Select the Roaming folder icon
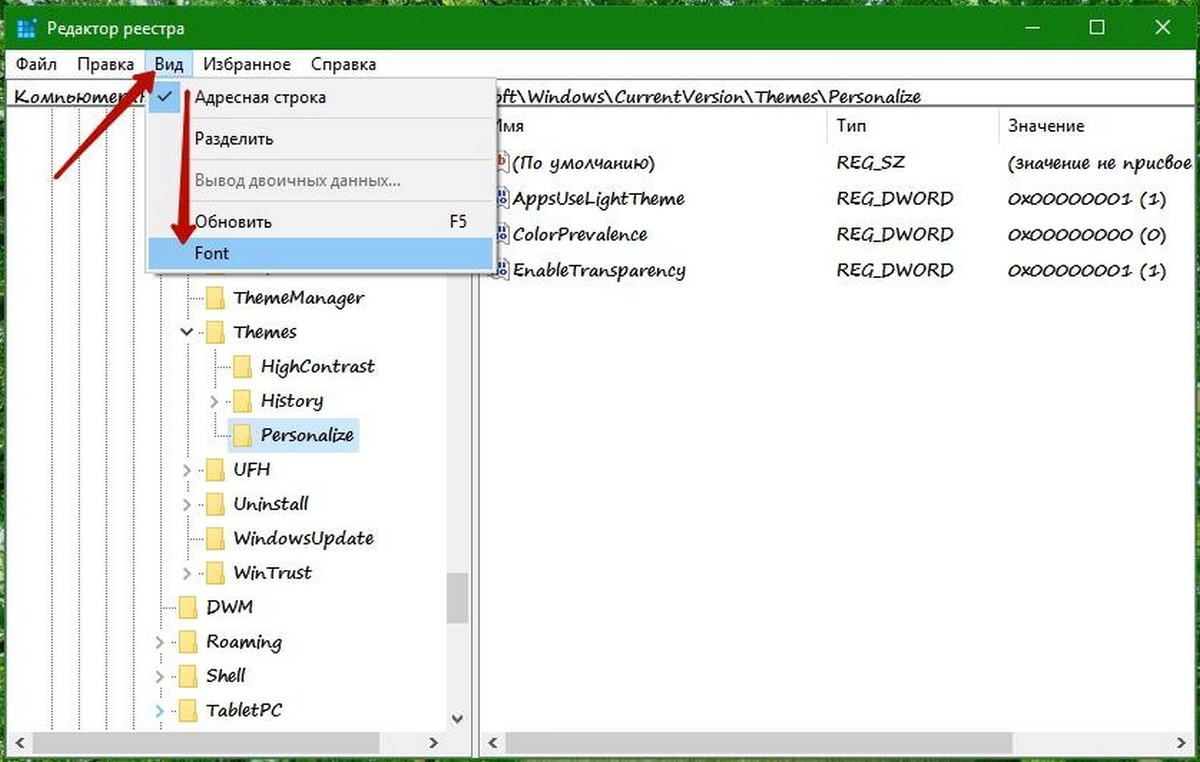The image size is (1200, 762). (188, 642)
